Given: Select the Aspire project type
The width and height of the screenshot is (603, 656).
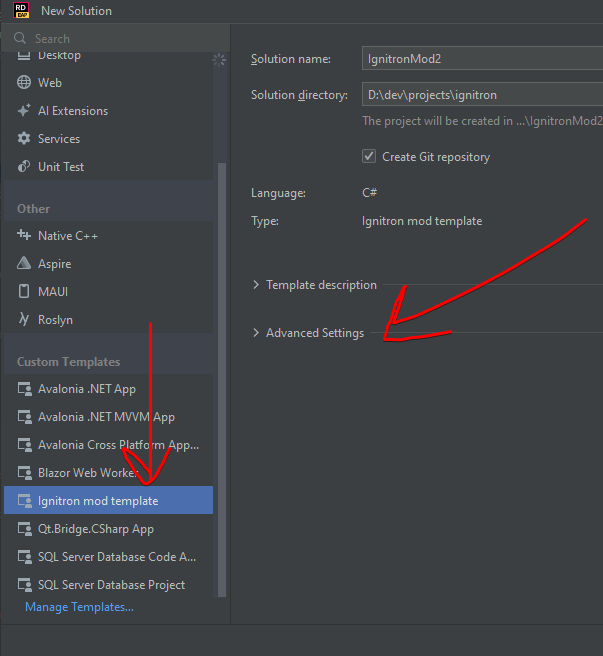Looking at the screenshot, I should click(x=108, y=264).
